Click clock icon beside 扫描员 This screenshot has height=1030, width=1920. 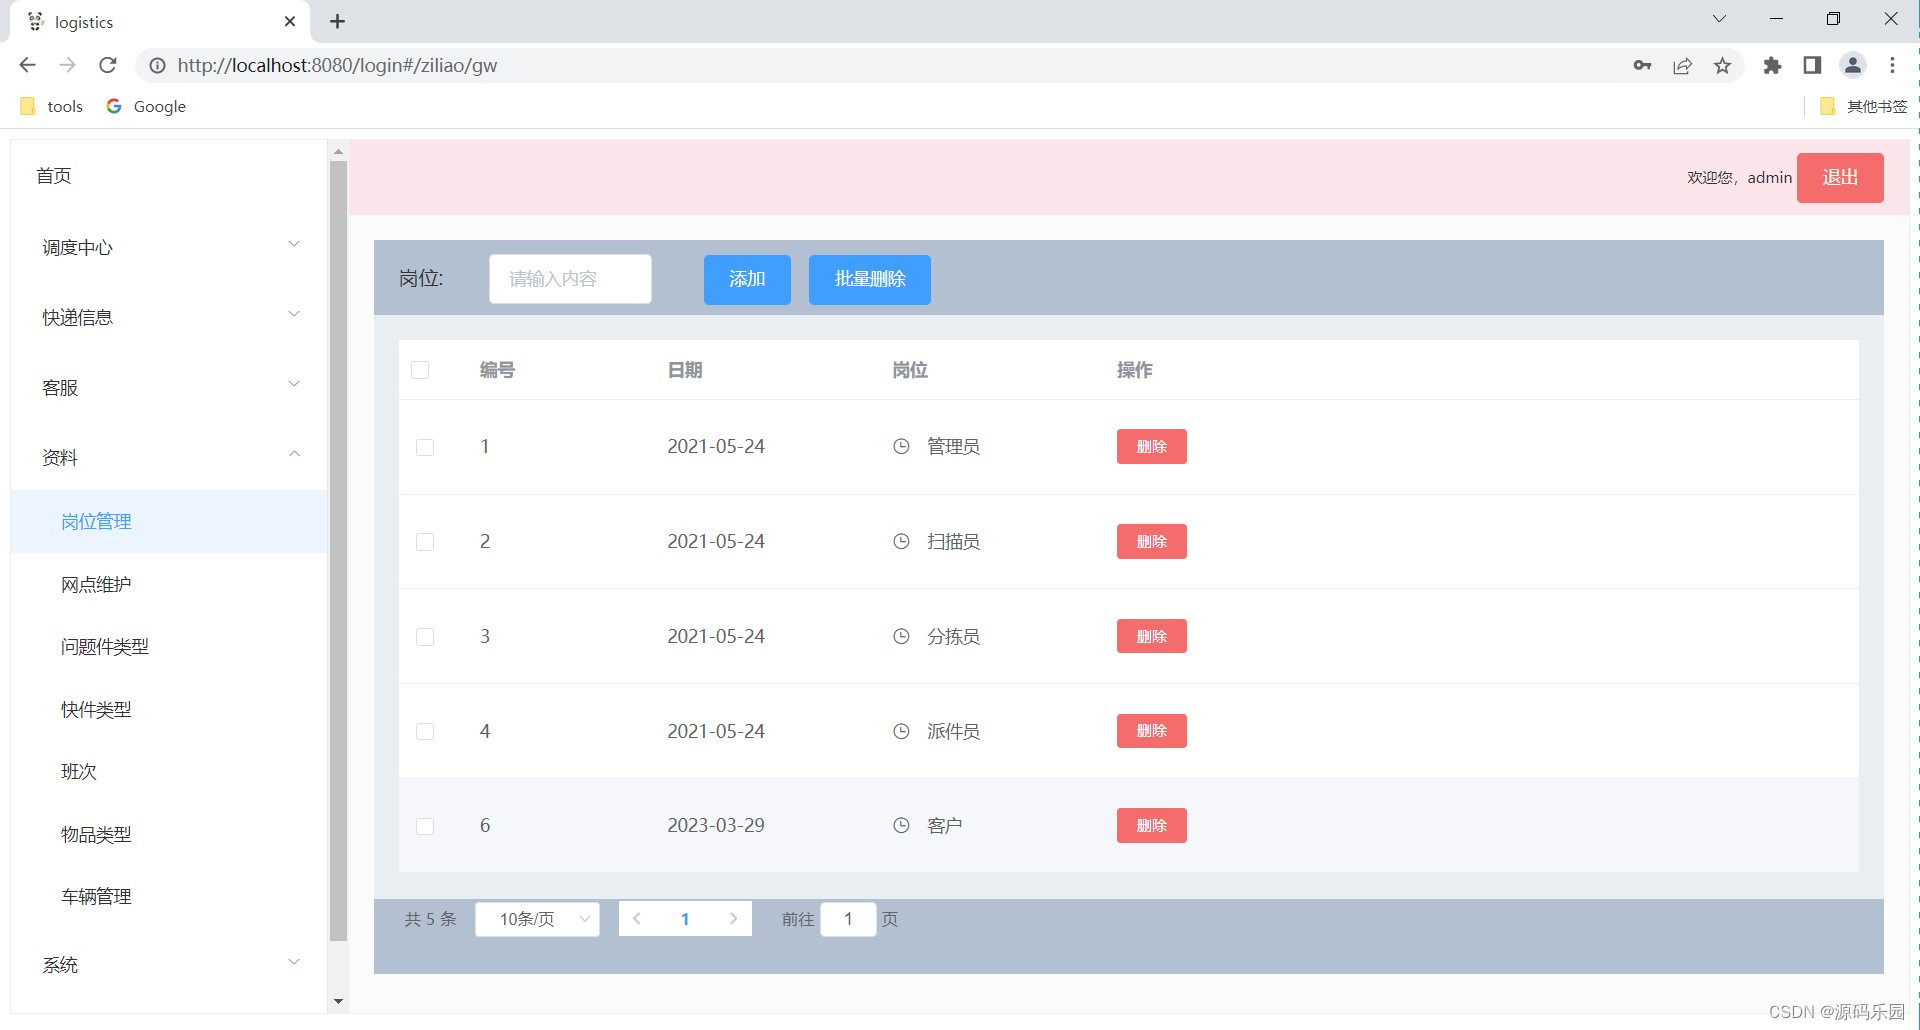click(x=901, y=541)
